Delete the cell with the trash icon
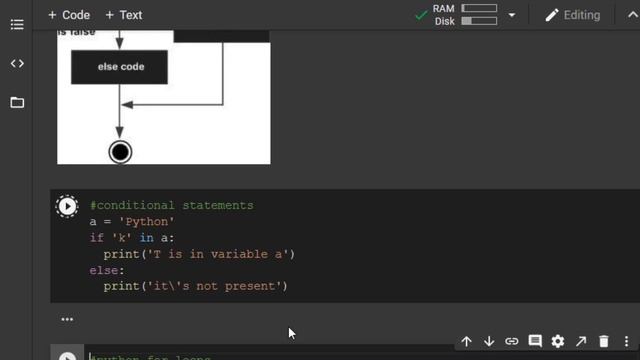The width and height of the screenshot is (640, 360). point(604,341)
